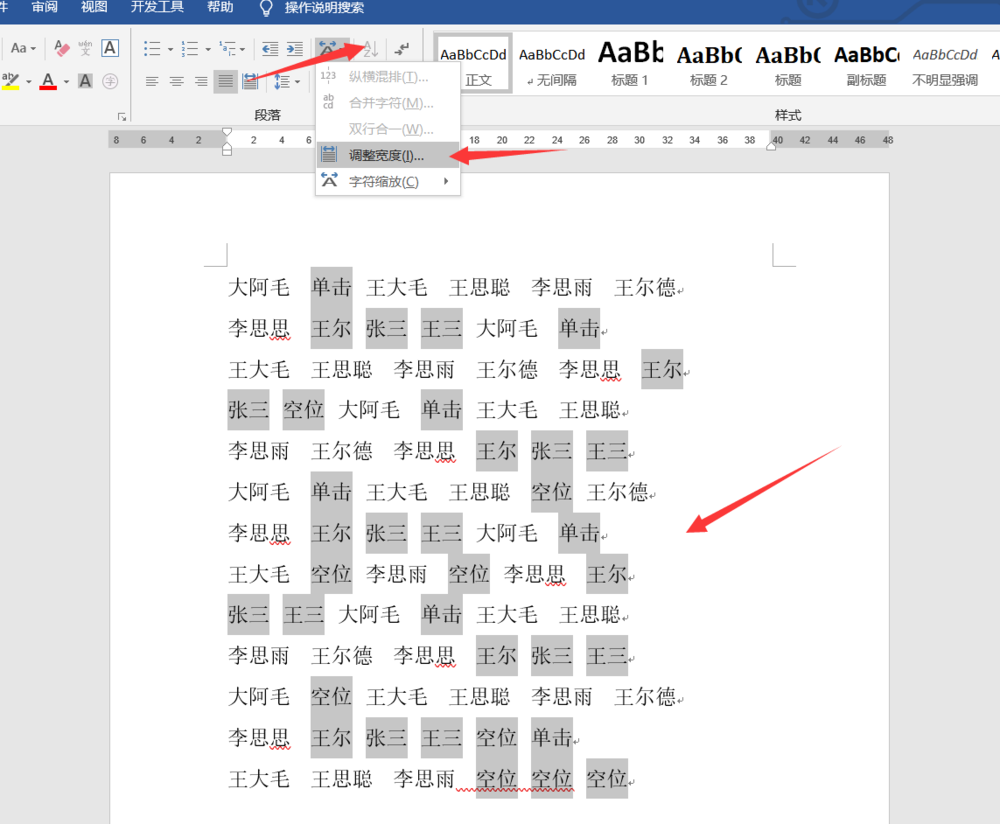Click the Bullets list icon
The image size is (1000, 824).
pyautogui.click(x=152, y=48)
